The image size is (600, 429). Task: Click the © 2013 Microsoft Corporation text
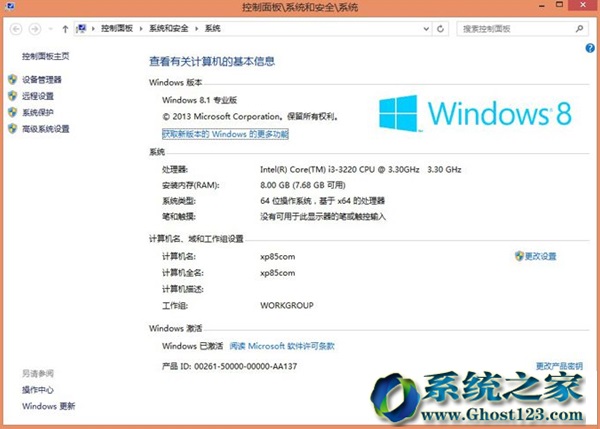click(250, 116)
